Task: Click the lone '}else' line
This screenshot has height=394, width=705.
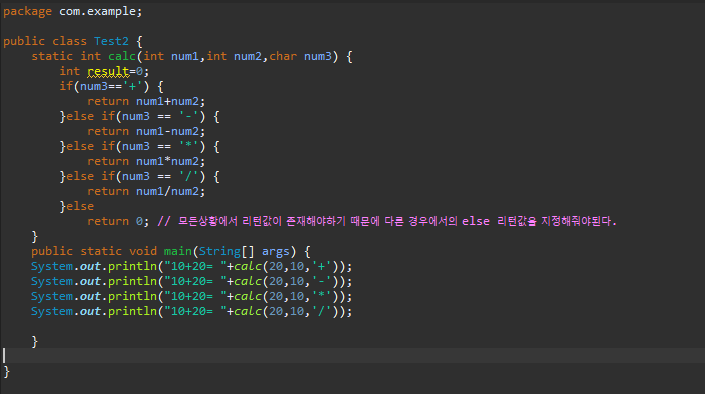Action: [77, 206]
